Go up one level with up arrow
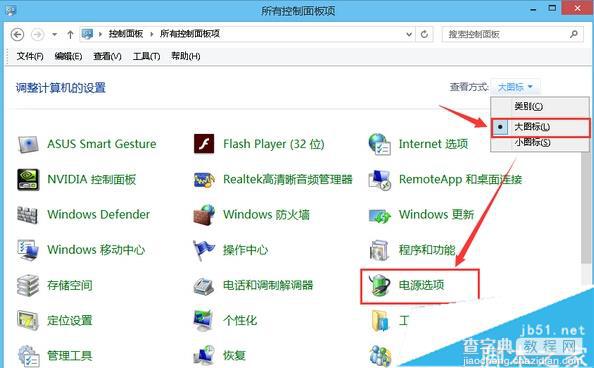594x368 pixels. point(70,34)
